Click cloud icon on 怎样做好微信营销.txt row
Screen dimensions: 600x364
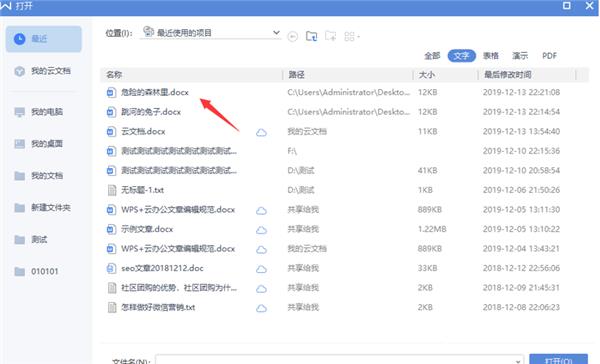click(x=261, y=308)
